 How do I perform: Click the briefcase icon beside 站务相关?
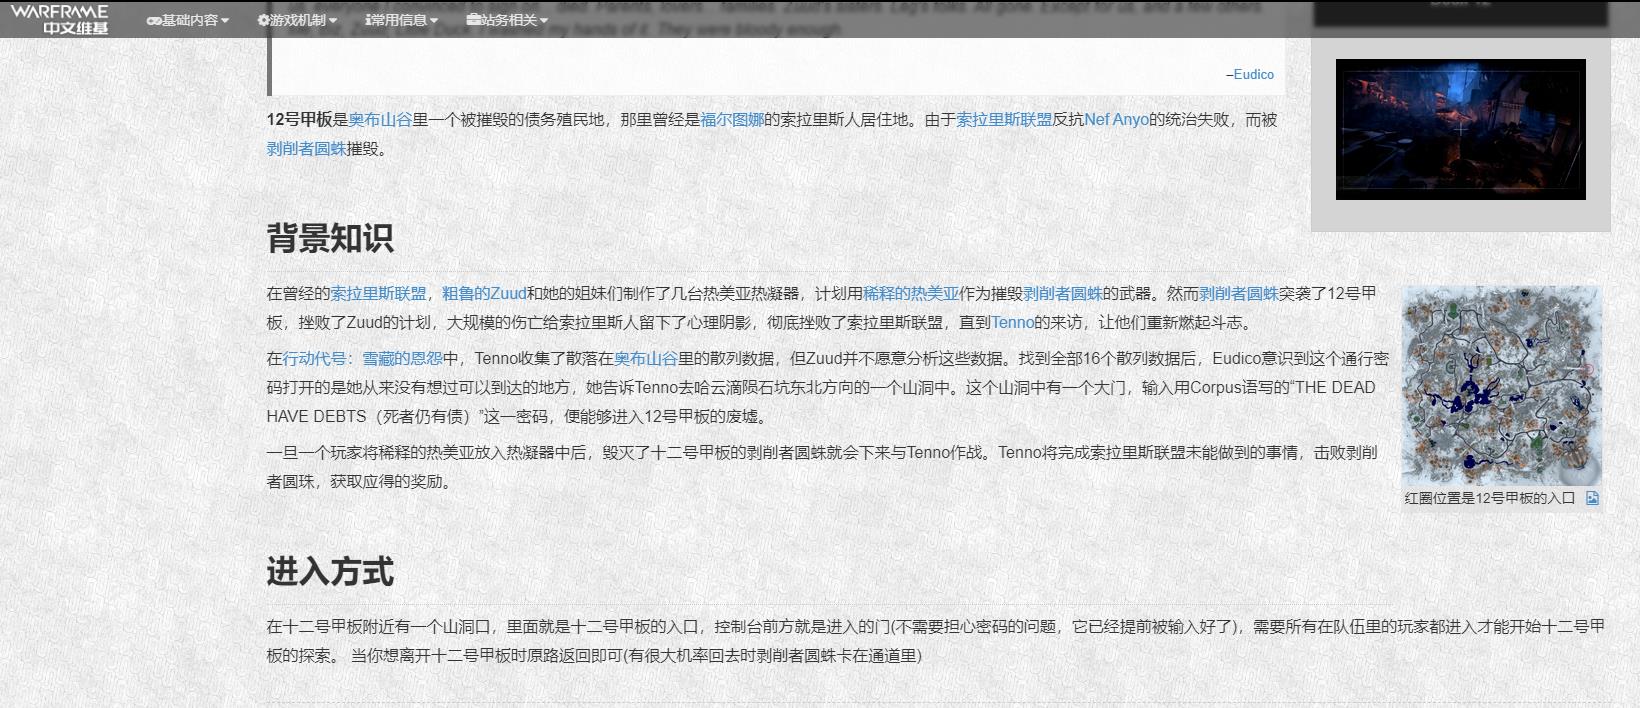pyautogui.click(x=473, y=20)
